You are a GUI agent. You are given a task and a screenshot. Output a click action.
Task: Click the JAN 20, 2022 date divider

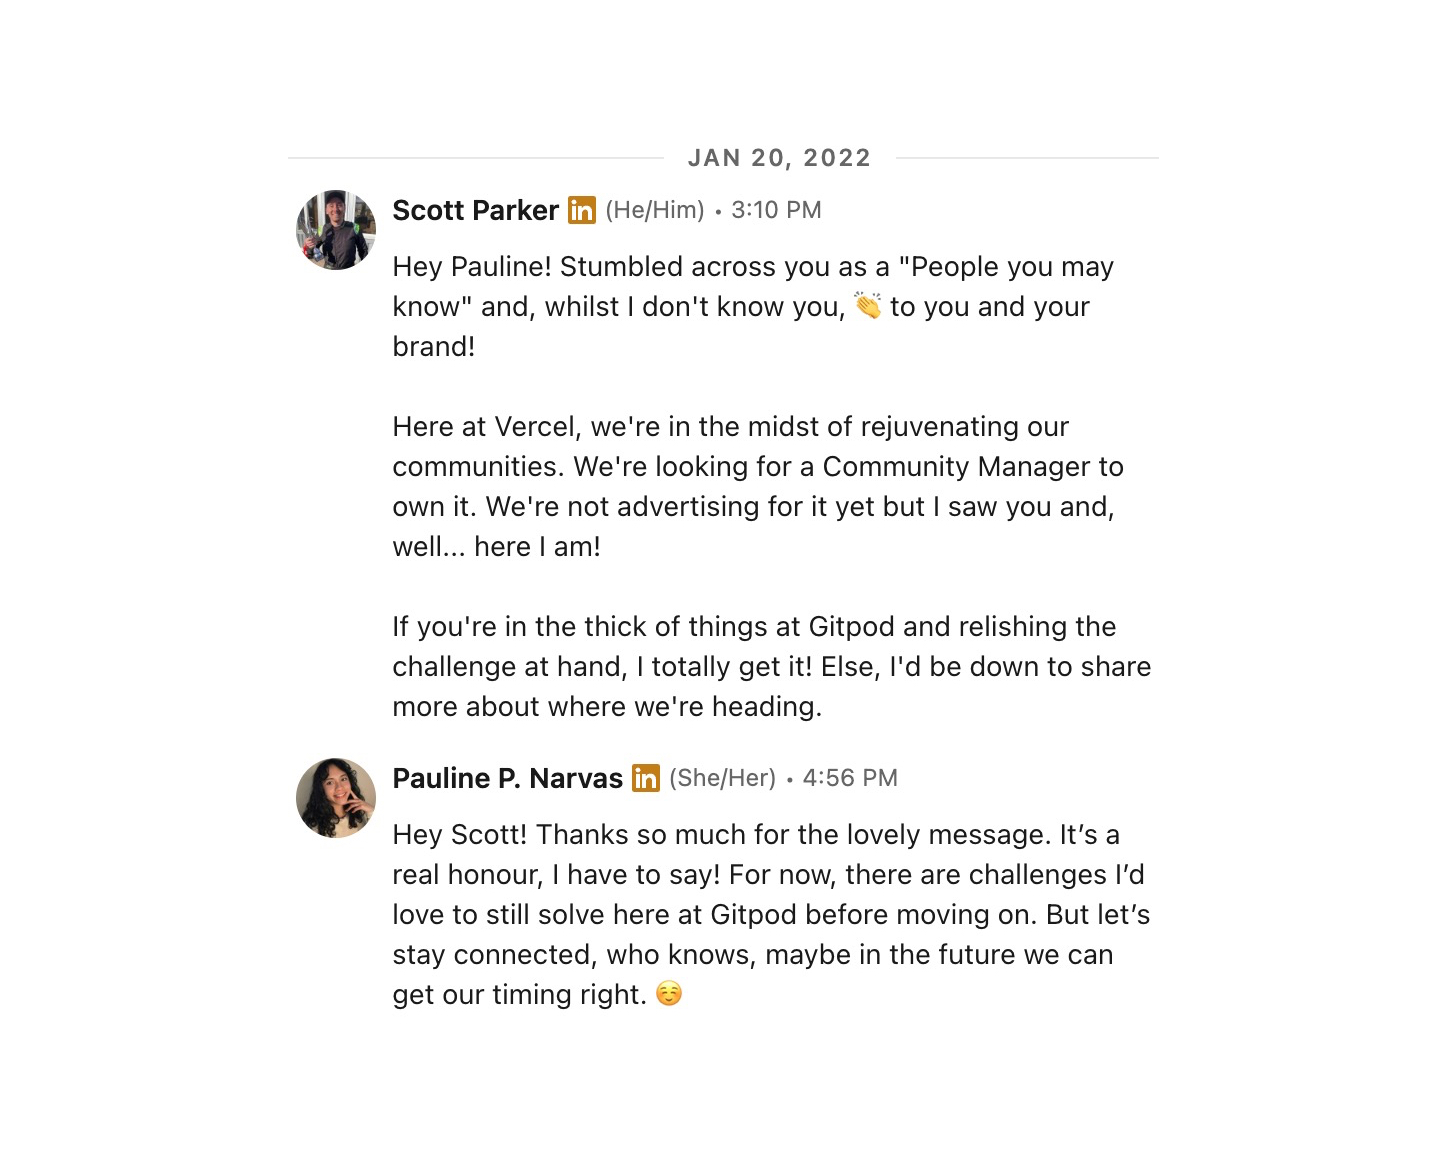779,158
